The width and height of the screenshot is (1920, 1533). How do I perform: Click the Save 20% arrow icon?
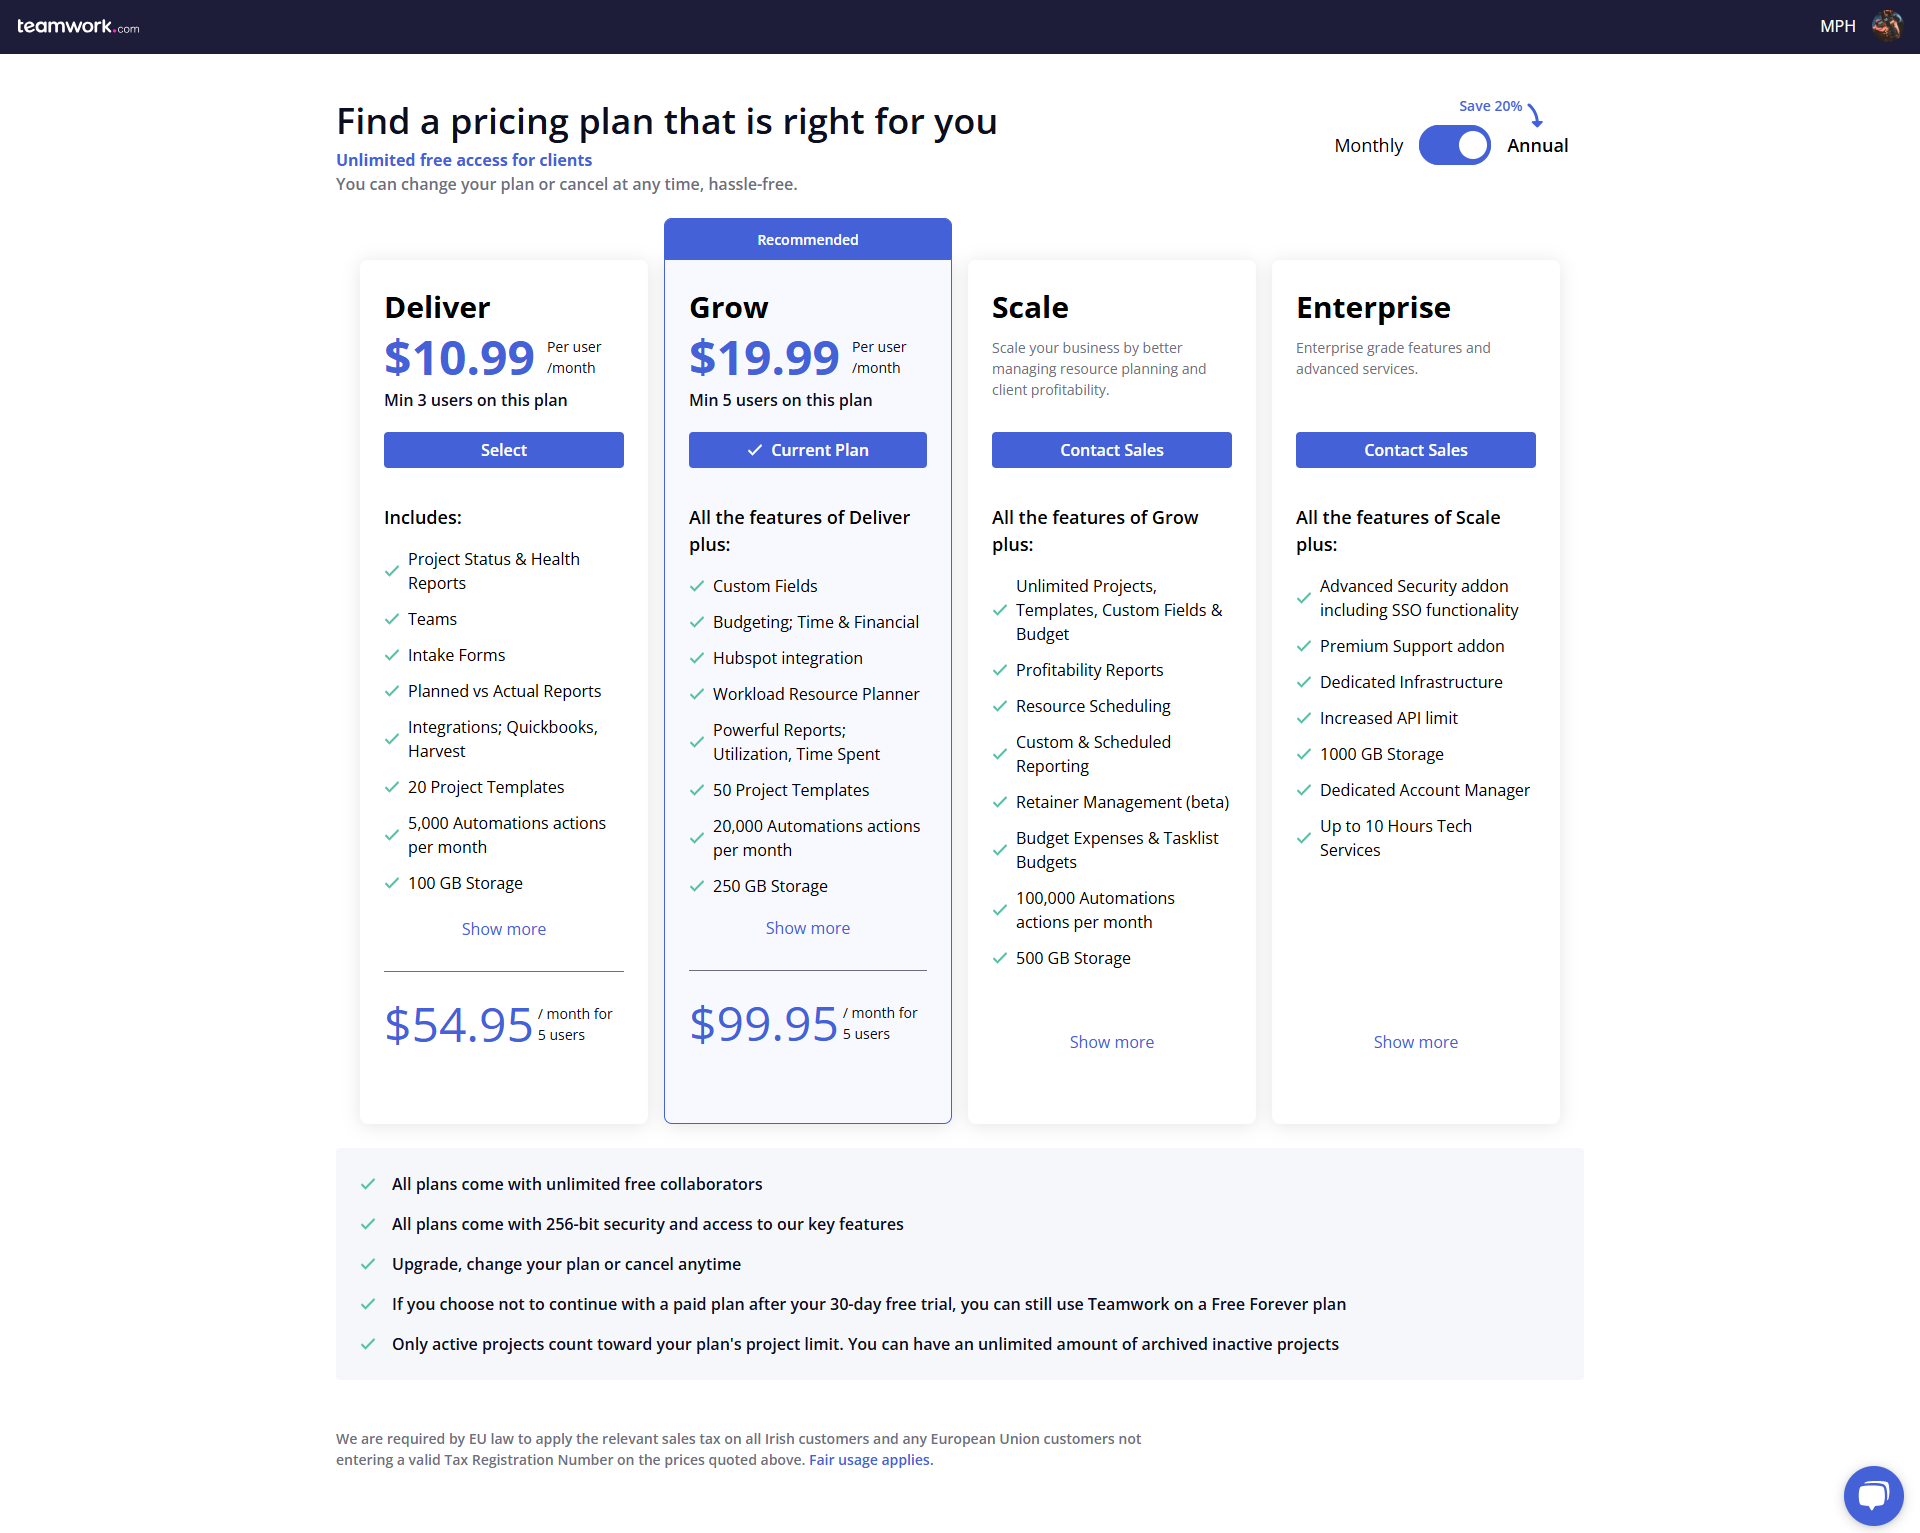click(1535, 114)
